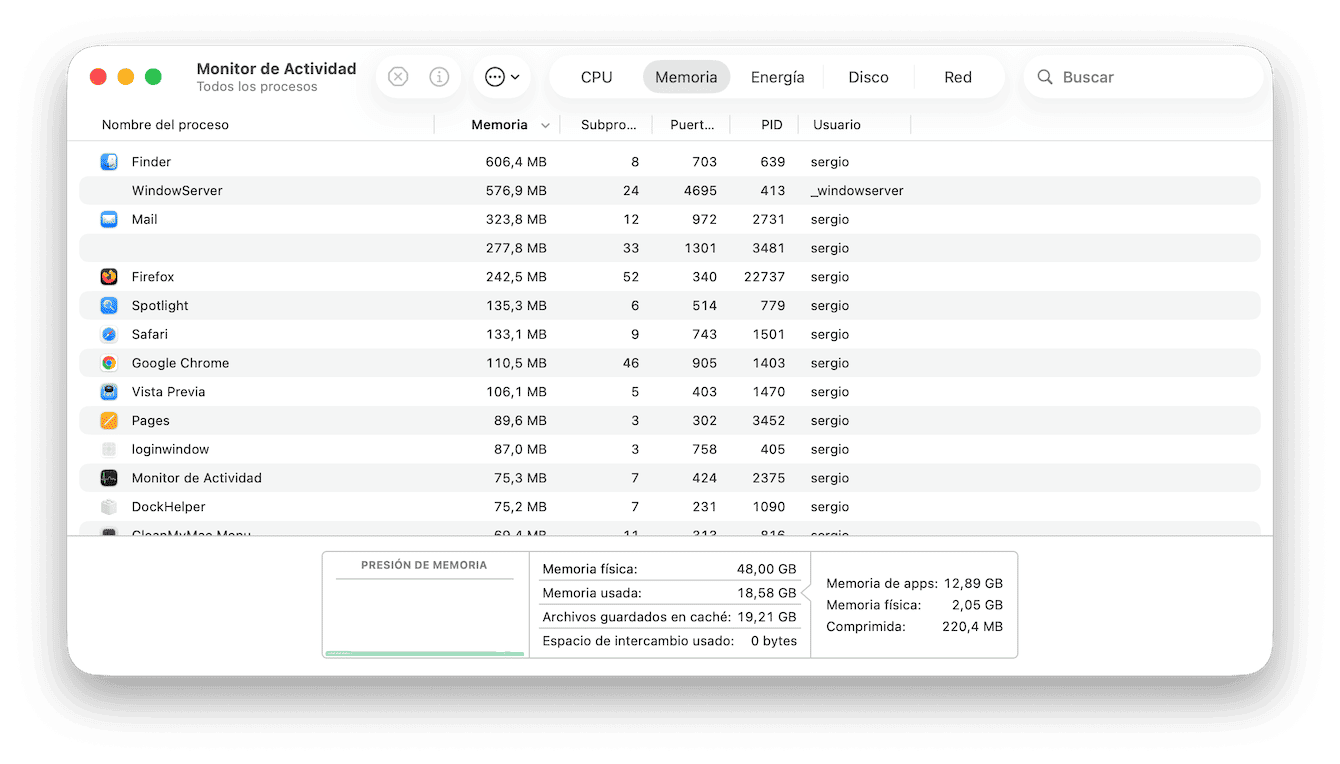Click Espacio de intercambio usado entry
The height and width of the screenshot is (764, 1340).
[x=669, y=641]
